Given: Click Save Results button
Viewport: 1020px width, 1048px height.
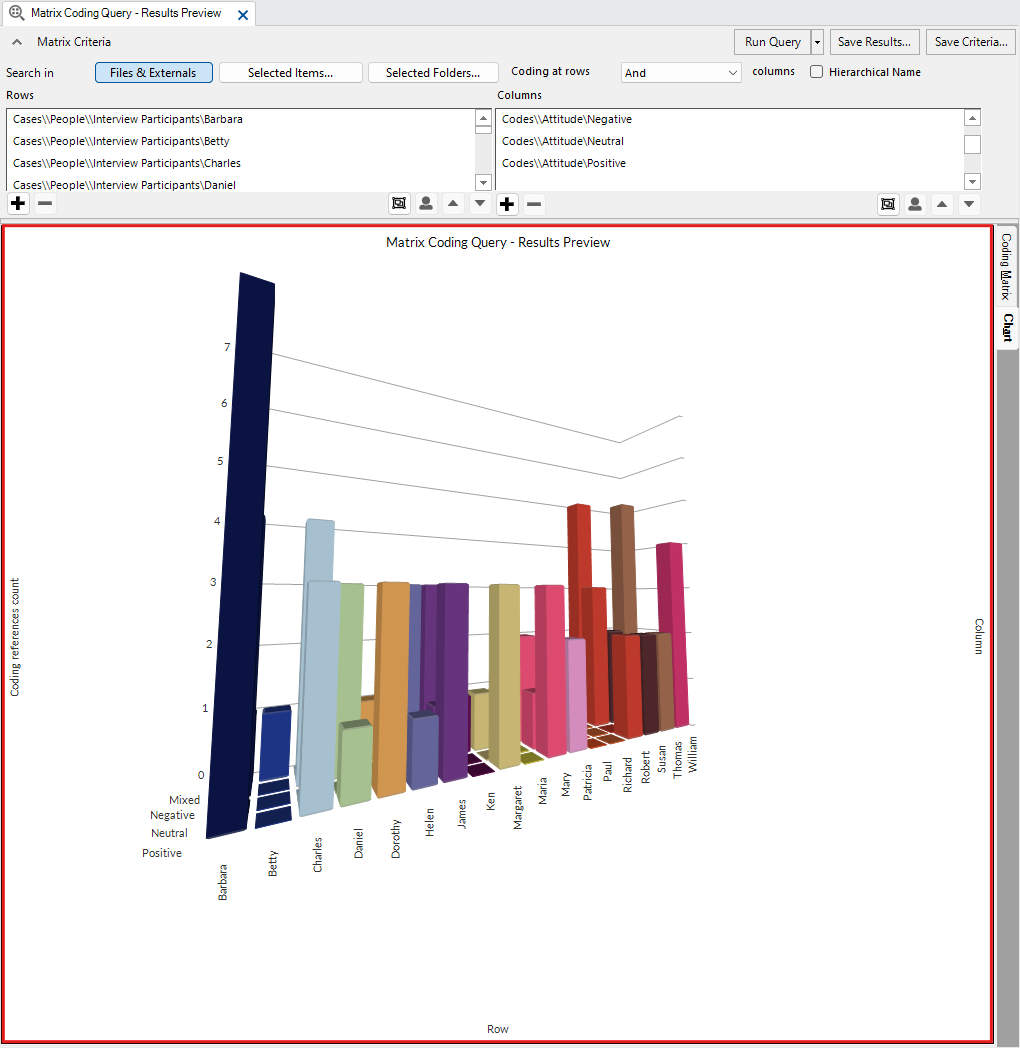Looking at the screenshot, I should pos(874,42).
